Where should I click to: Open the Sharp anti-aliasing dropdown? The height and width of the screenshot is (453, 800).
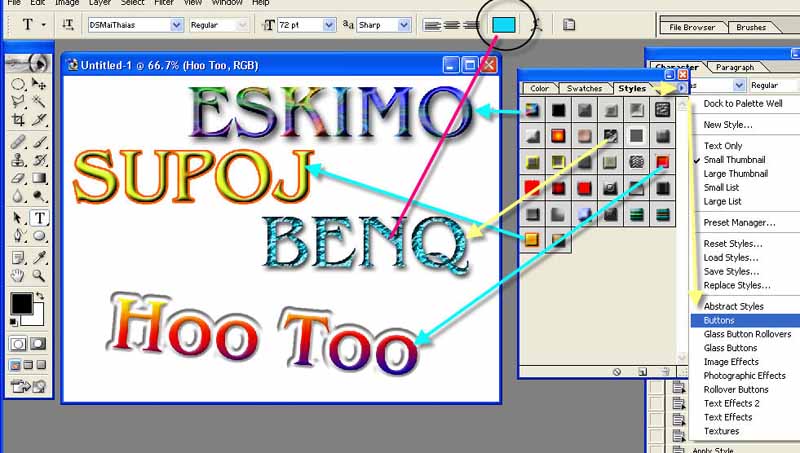(404, 24)
